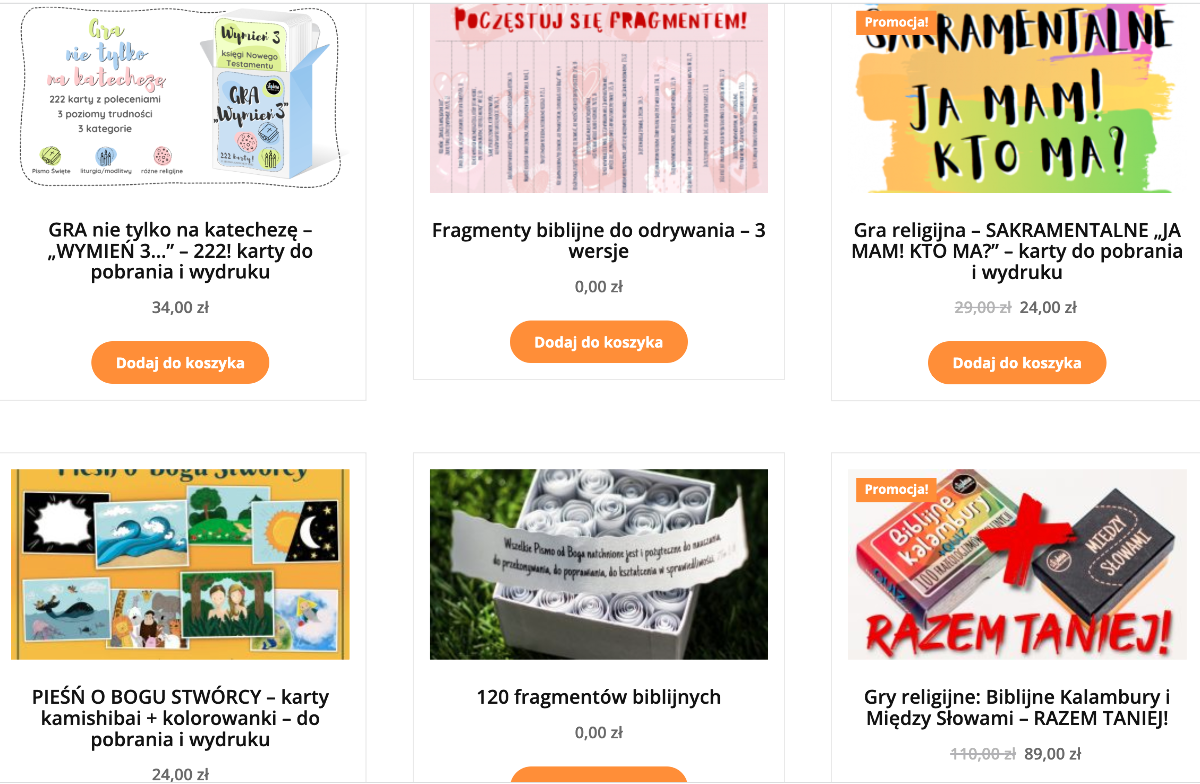This screenshot has width=1200, height=784.
Task: View the JA MAM! KTO MA? product image
Action: point(1017,98)
